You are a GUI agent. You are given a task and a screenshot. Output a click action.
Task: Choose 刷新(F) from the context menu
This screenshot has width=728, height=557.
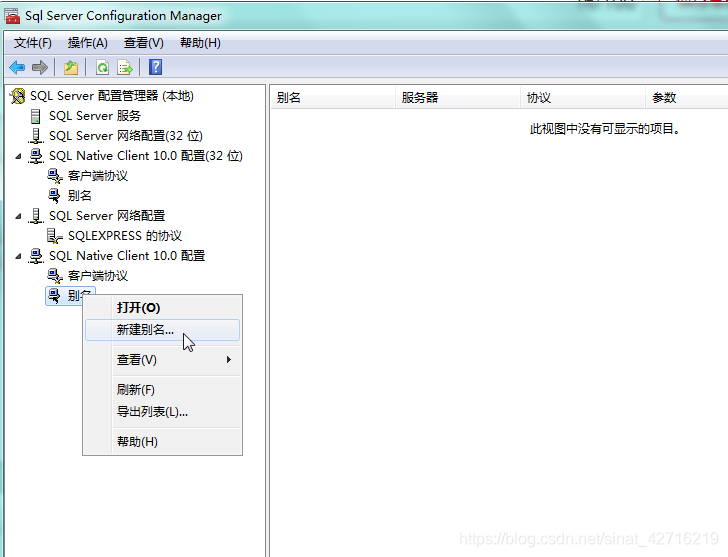tap(162, 389)
